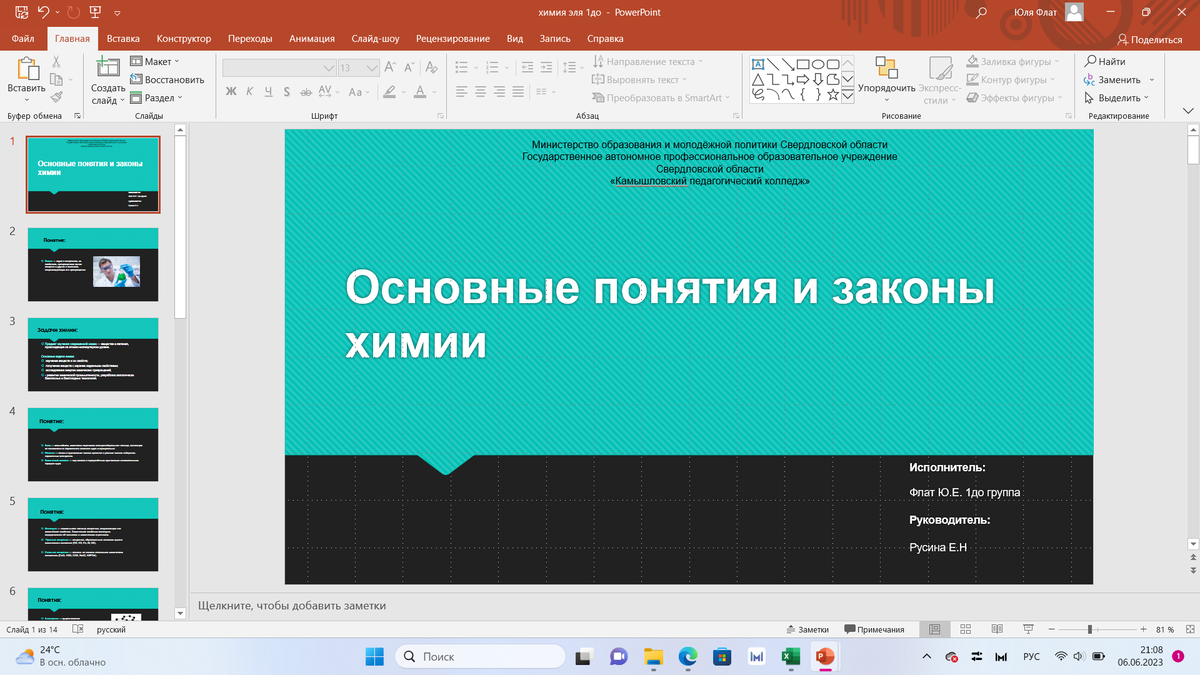This screenshot has width=1200, height=675.
Task: Click the Copy icon in clipboard group
Action: pyautogui.click(x=57, y=79)
